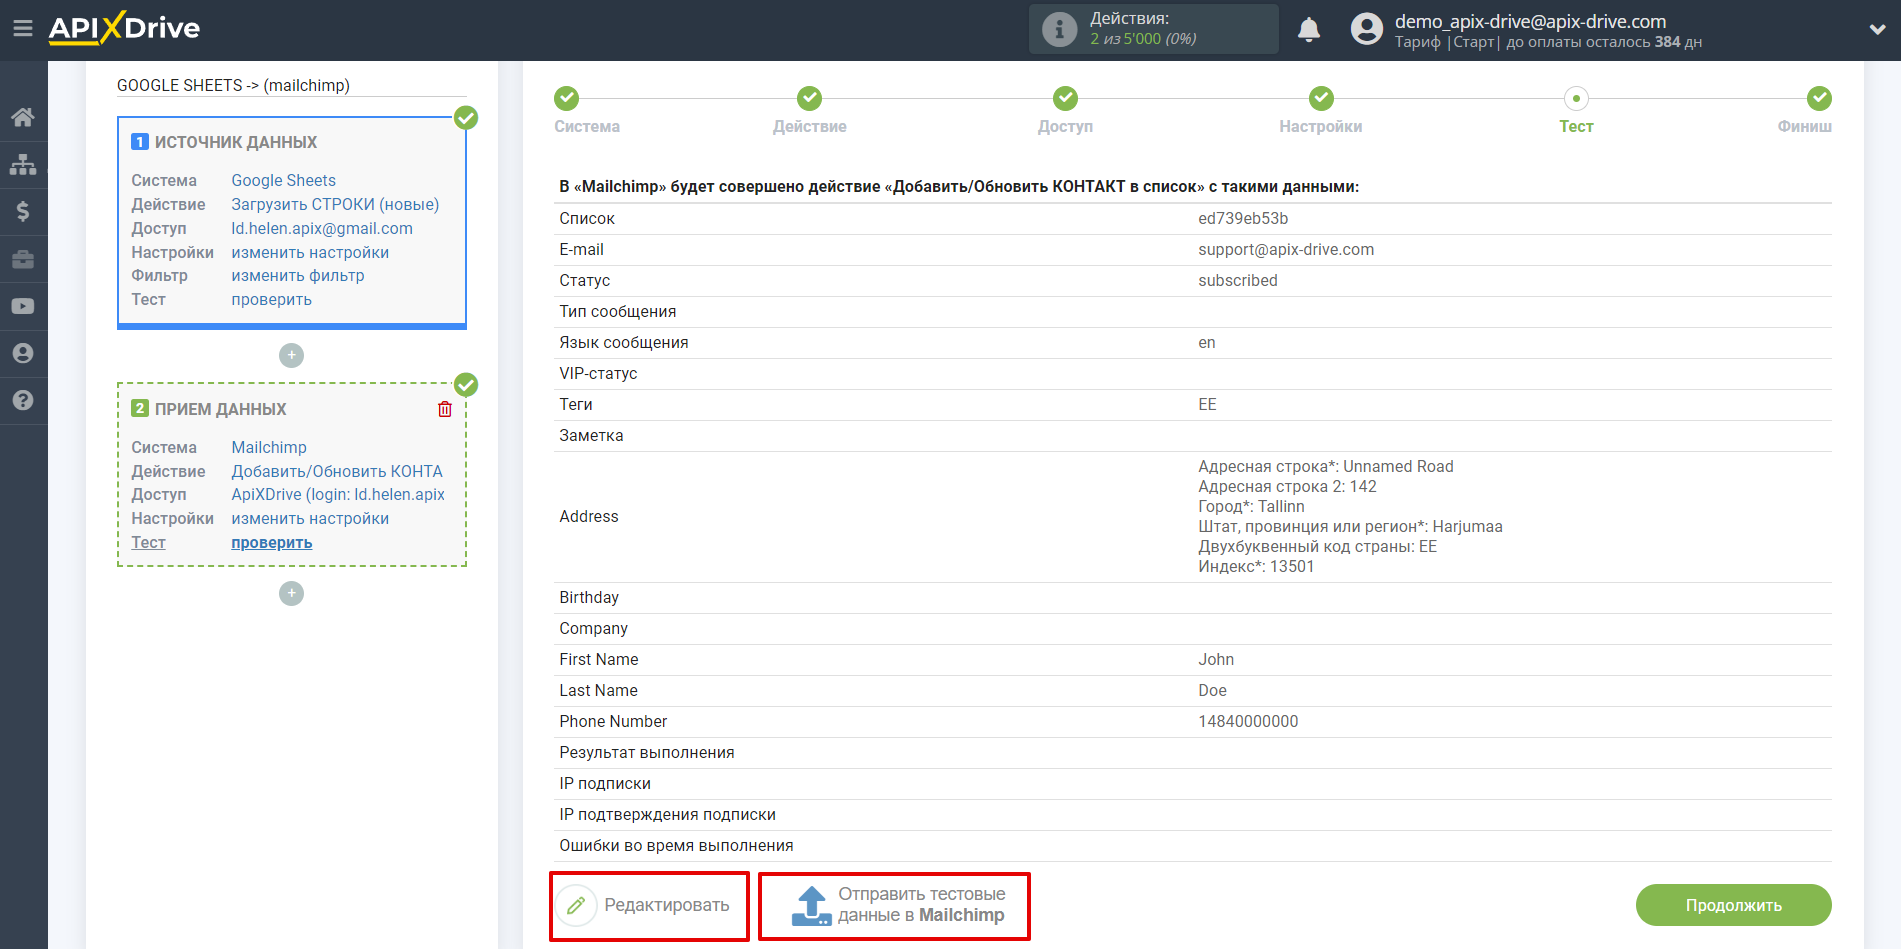Click the ApiXDrive logo
The width and height of the screenshot is (1901, 949).
(124, 28)
